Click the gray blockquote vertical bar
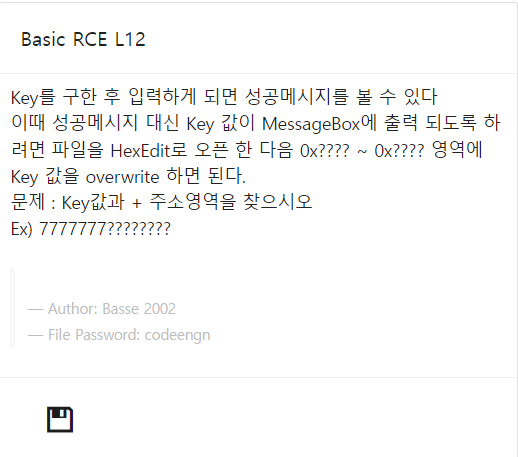This screenshot has width=518, height=457. click(x=13, y=307)
